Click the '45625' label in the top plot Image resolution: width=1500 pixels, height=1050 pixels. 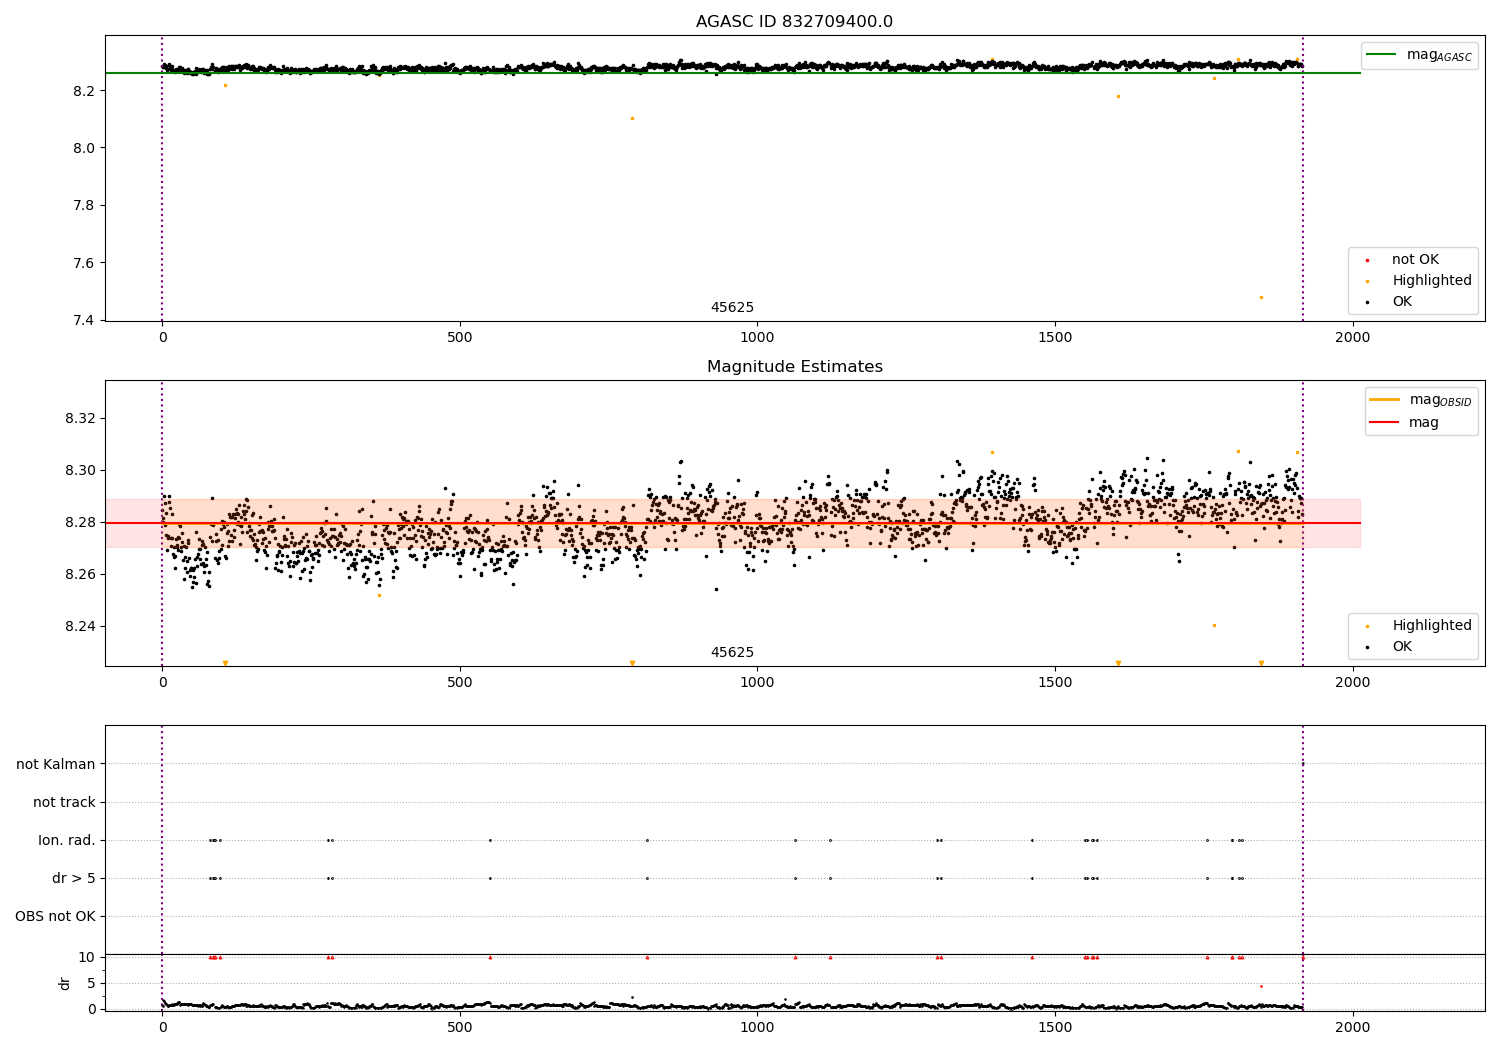732,308
